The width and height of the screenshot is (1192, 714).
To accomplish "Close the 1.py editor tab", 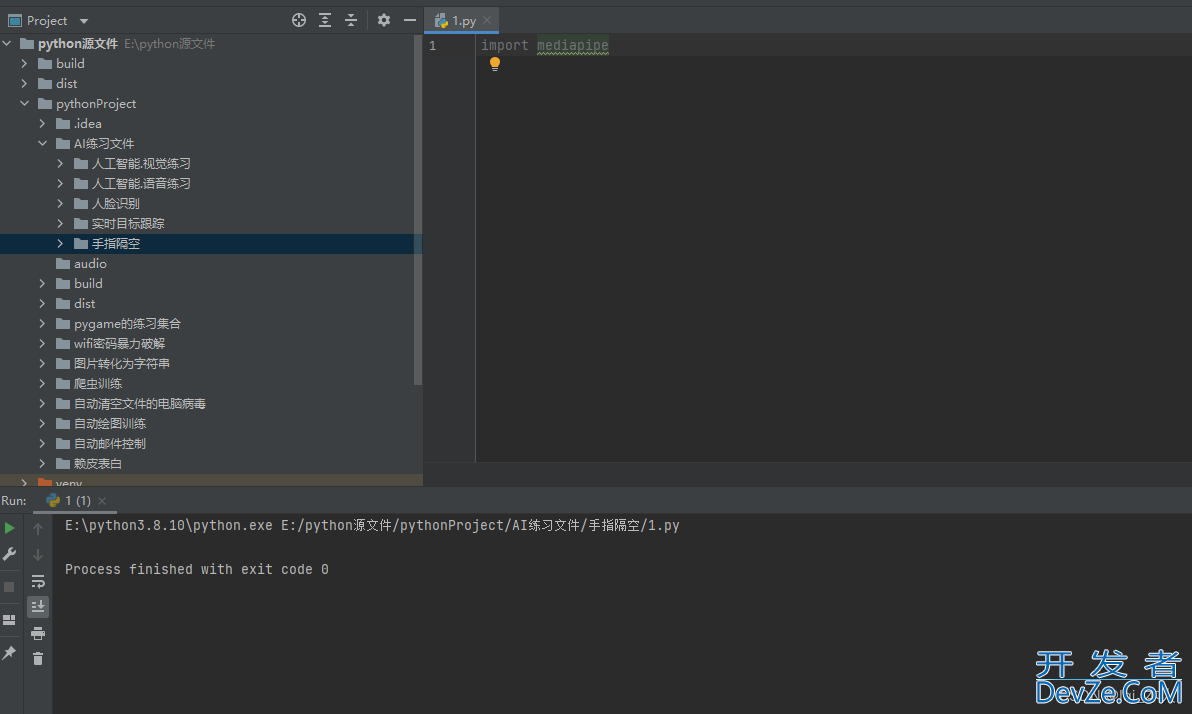I will point(487,21).
